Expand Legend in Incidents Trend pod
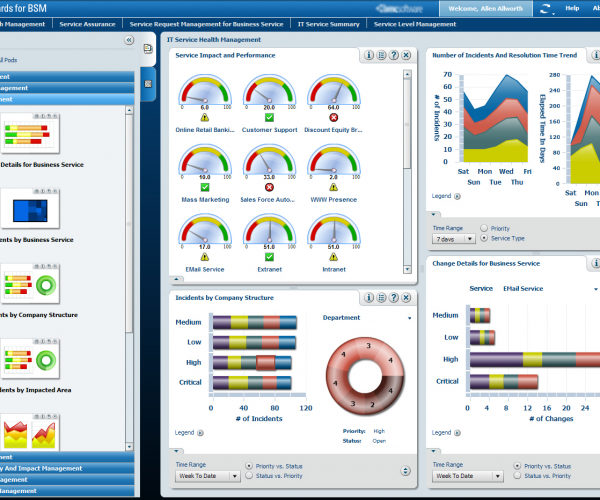Screen dimensions: 600x500 click(x=457, y=197)
